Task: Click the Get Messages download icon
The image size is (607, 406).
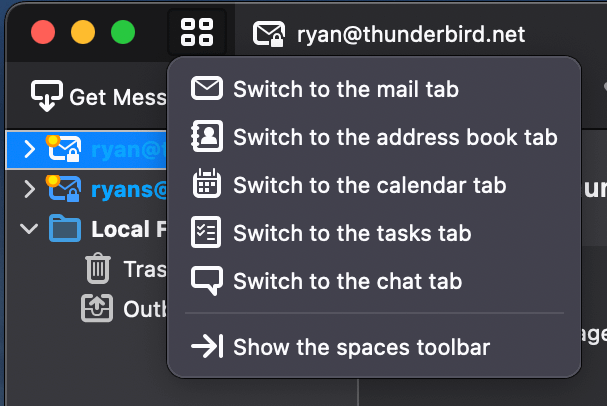Action: tap(47, 96)
